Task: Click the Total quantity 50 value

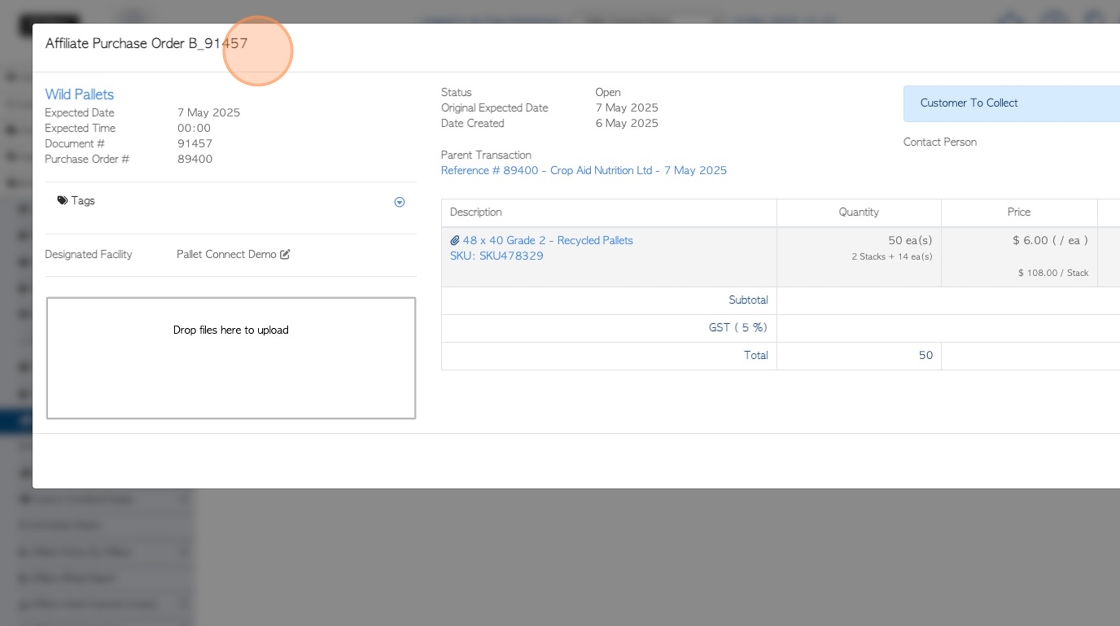Action: point(926,355)
